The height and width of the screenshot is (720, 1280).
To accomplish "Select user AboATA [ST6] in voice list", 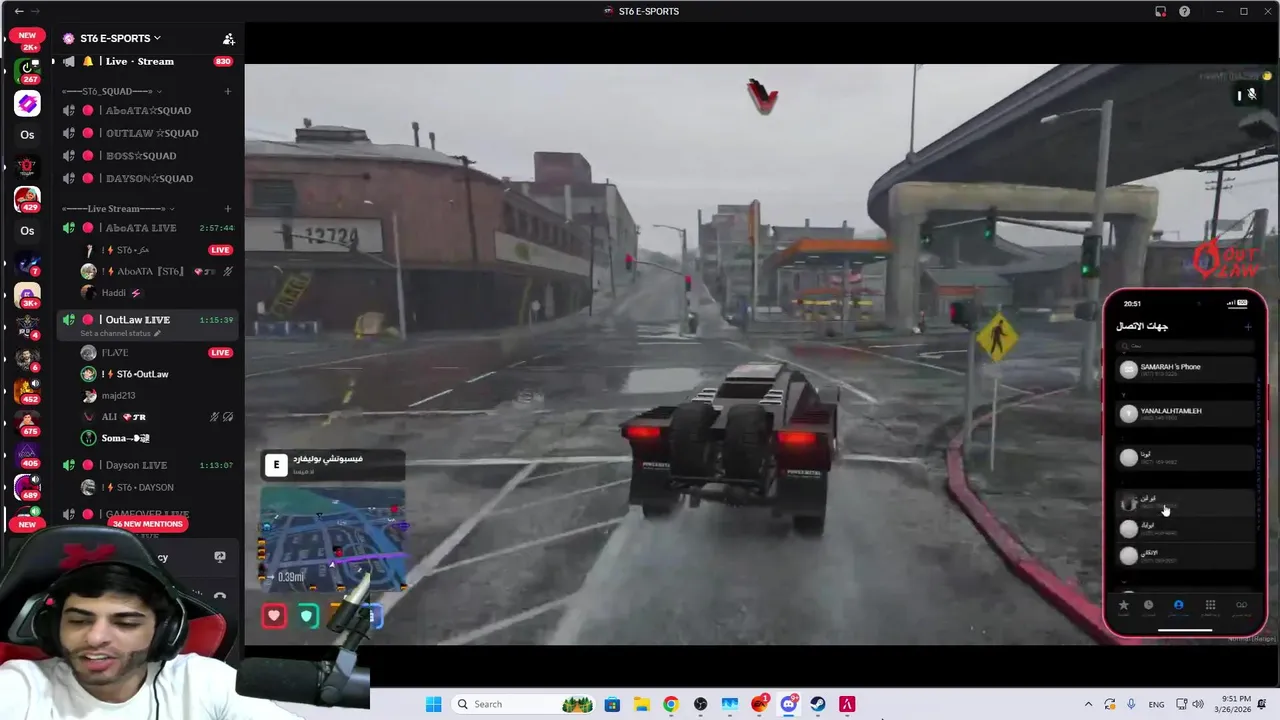I will pyautogui.click(x=150, y=271).
